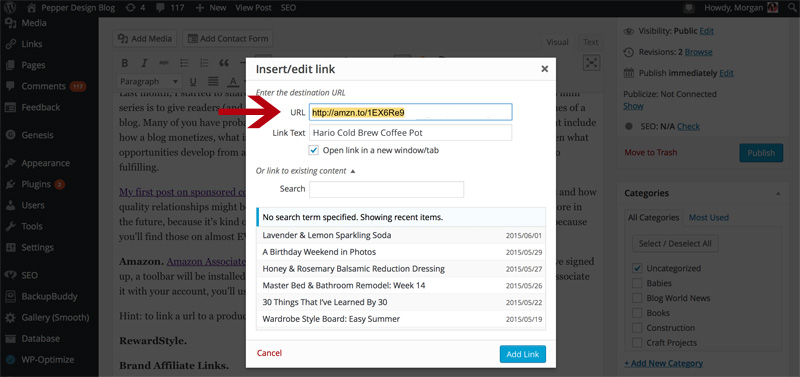The height and width of the screenshot is (377, 800).
Task: Visit Pepper Design Blog home
Action: pos(71,8)
